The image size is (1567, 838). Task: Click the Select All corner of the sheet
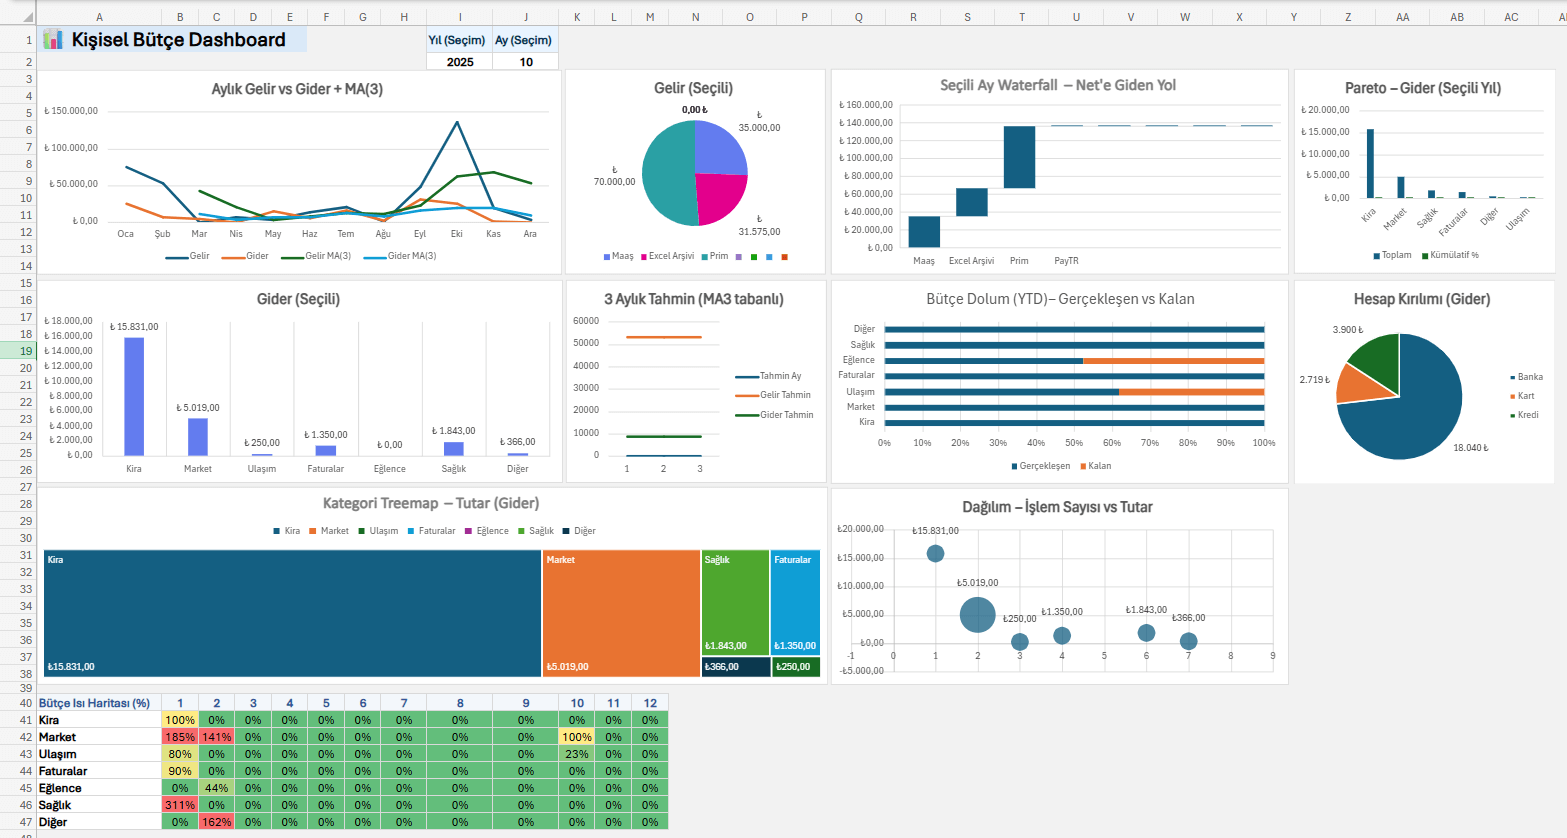coord(18,17)
